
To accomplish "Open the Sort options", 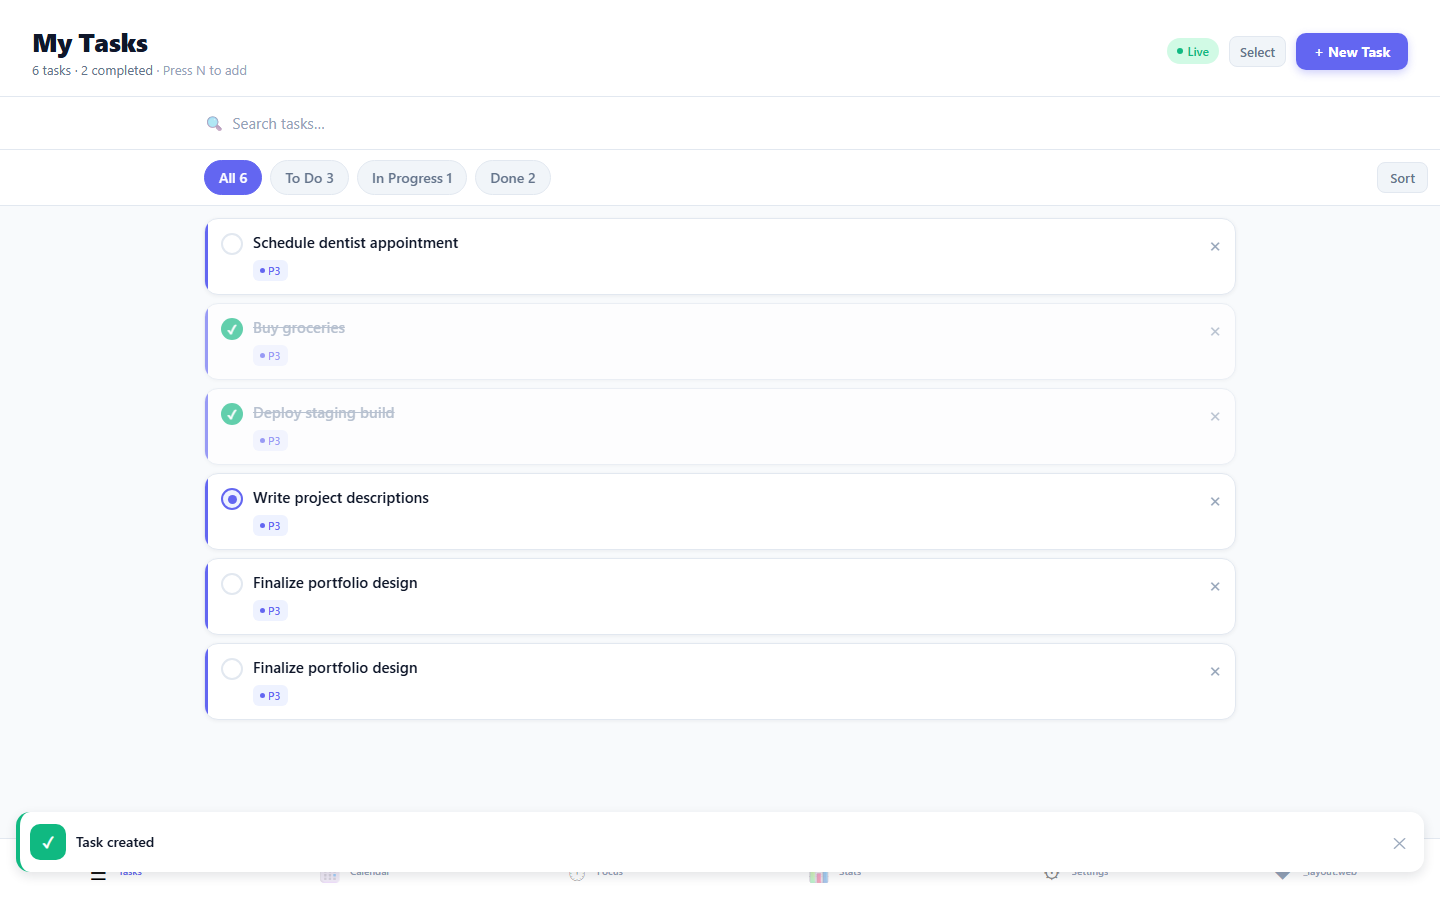I will coord(1402,178).
